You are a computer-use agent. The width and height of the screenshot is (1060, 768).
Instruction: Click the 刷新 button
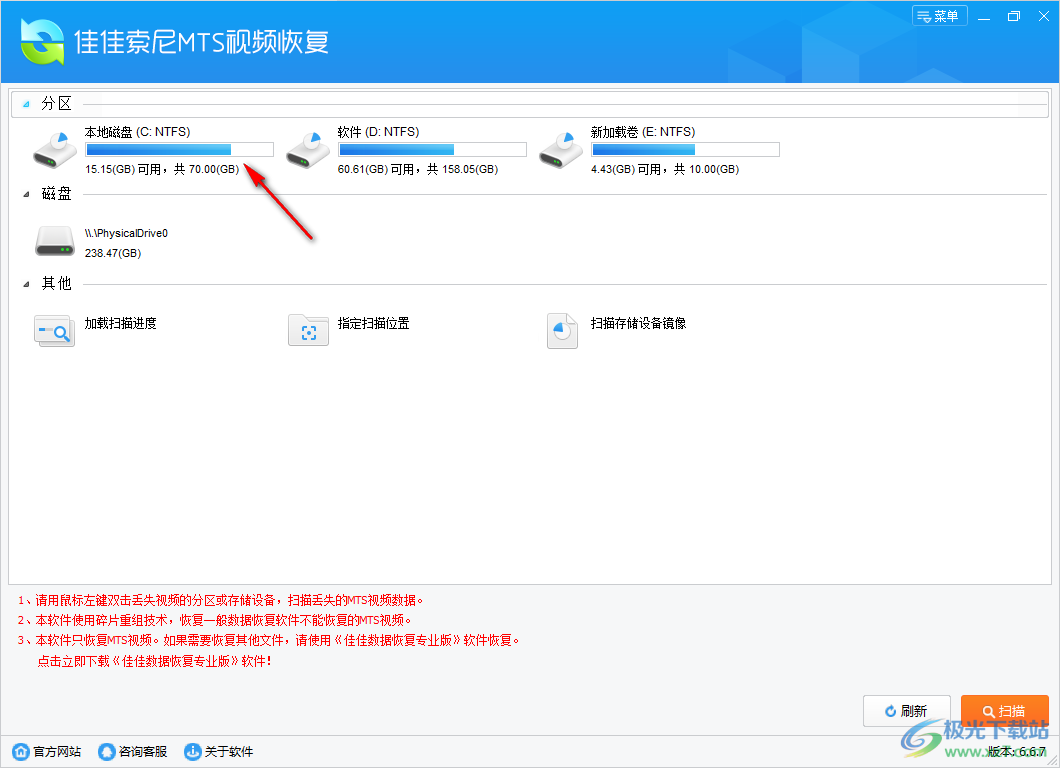907,711
